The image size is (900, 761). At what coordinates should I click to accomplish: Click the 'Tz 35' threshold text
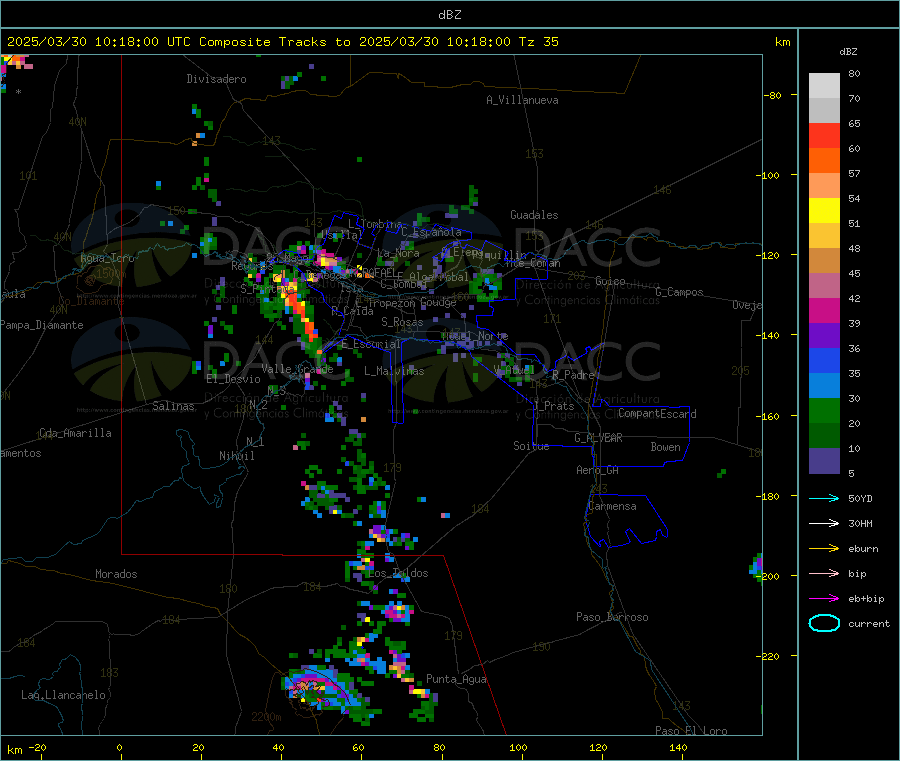pos(538,42)
